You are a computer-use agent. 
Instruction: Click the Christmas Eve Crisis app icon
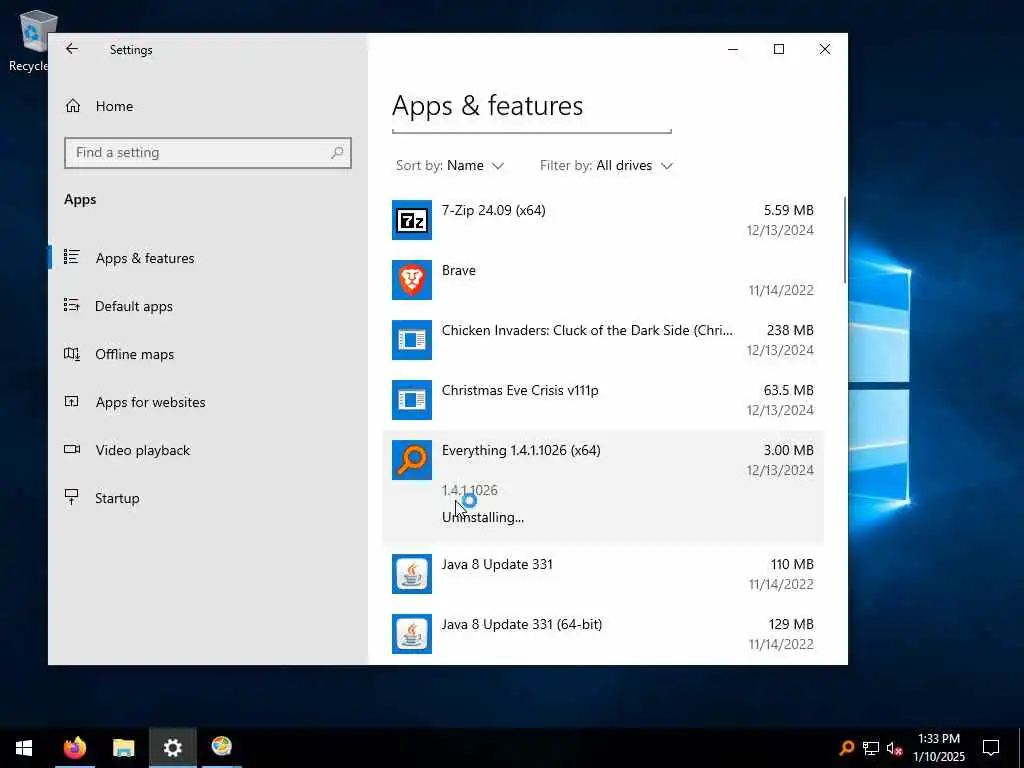[411, 400]
